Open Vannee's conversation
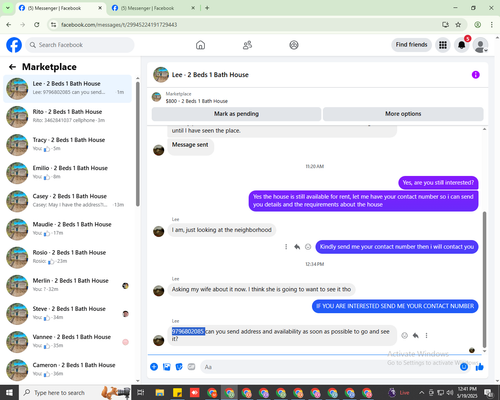The width and height of the screenshot is (500, 400). click(x=67, y=342)
